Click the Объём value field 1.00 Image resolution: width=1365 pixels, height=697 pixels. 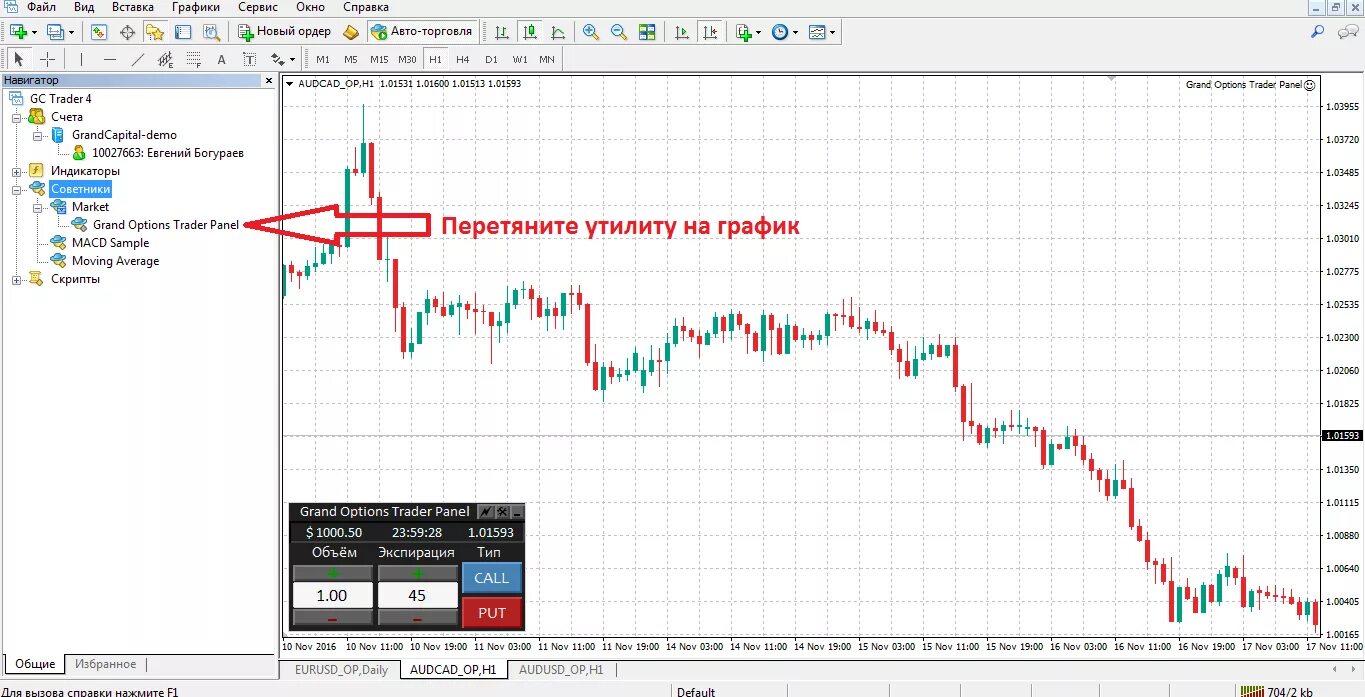[332, 596]
